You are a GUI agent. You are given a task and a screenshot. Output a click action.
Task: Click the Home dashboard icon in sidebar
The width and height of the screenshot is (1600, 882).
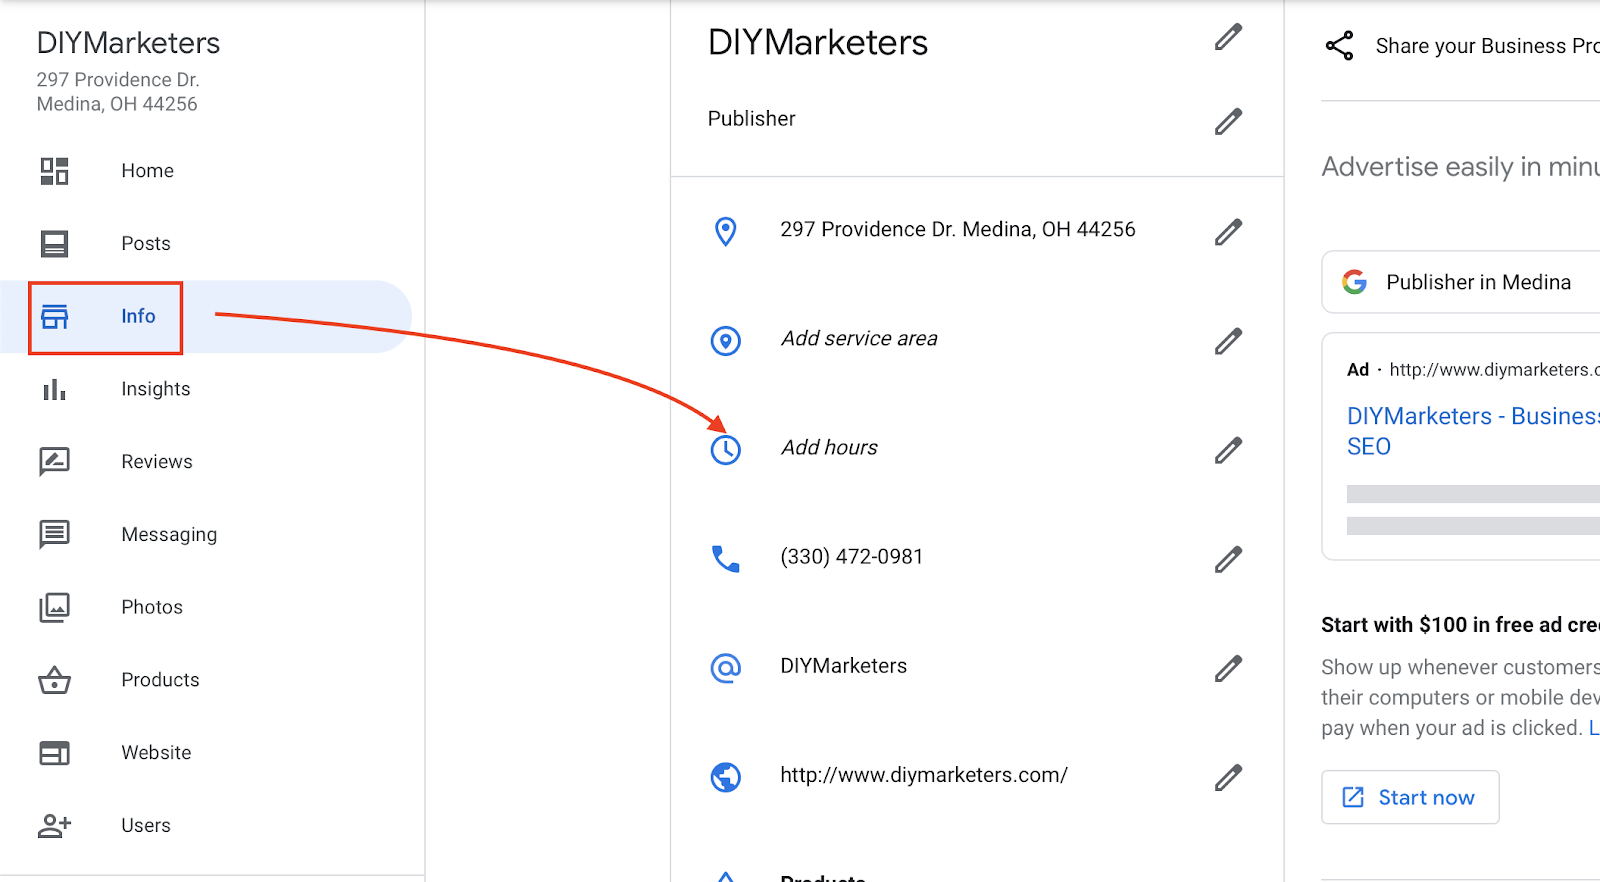pyautogui.click(x=54, y=171)
